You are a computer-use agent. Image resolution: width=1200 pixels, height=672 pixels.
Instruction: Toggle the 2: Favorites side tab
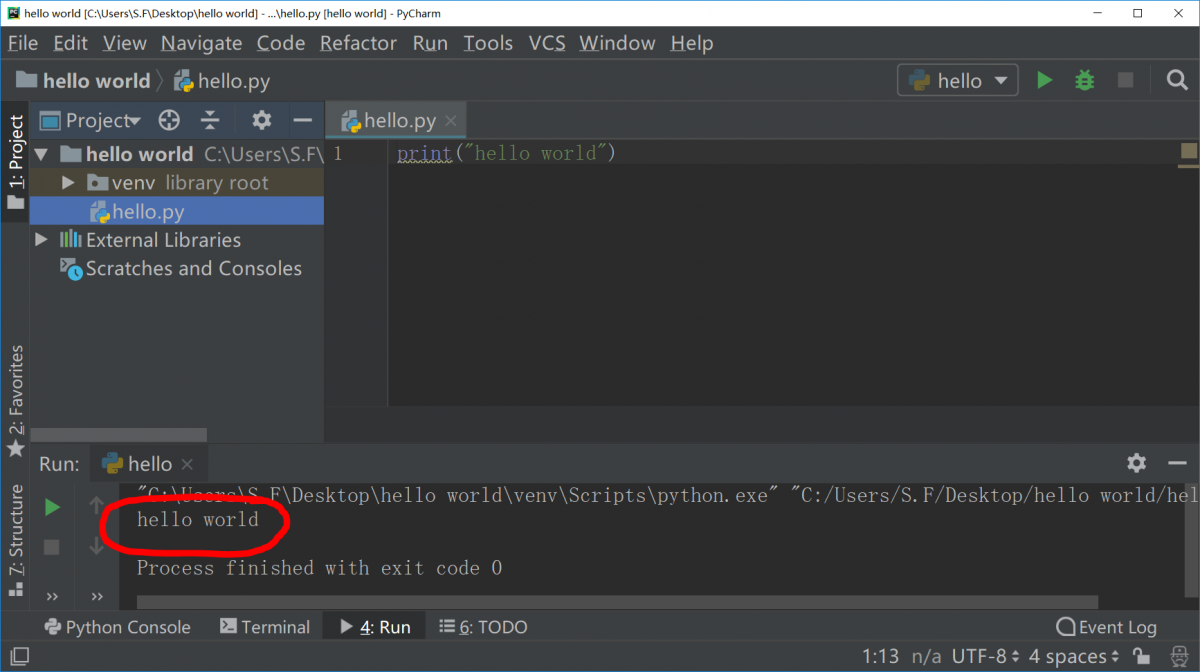coord(15,400)
